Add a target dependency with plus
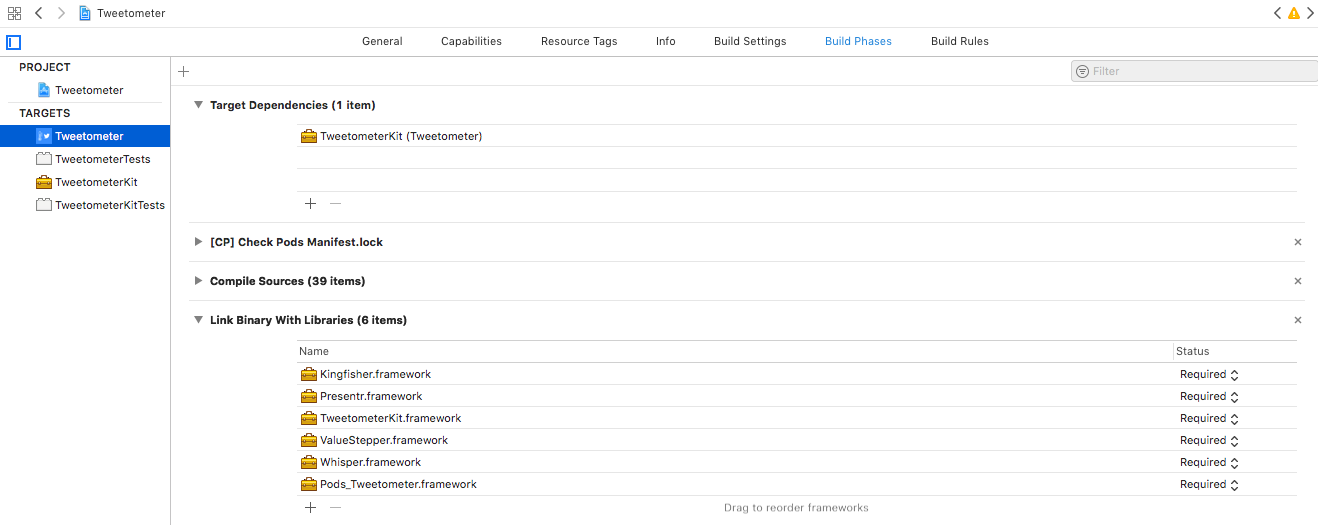 pos(310,203)
